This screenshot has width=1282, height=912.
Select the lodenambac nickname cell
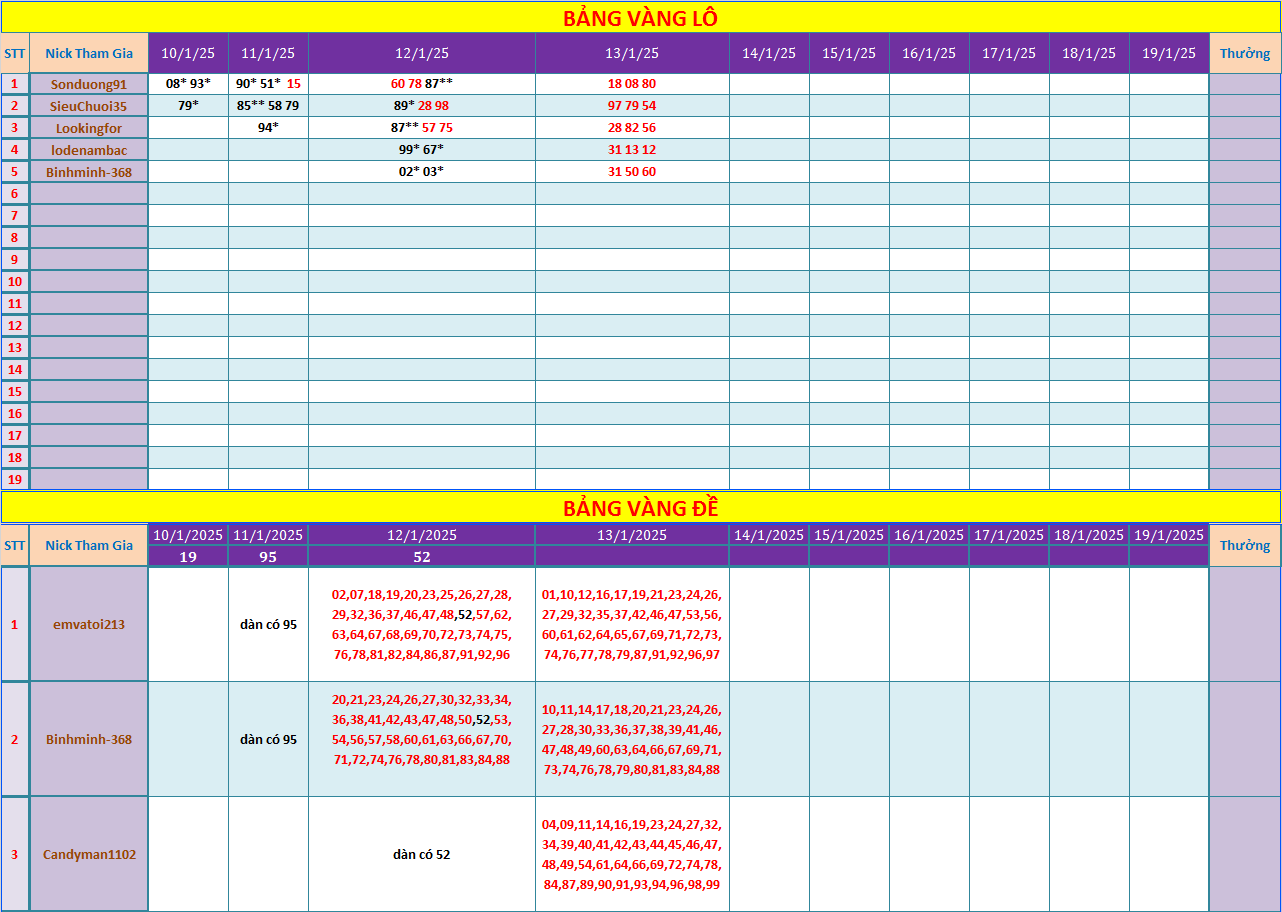[x=89, y=150]
